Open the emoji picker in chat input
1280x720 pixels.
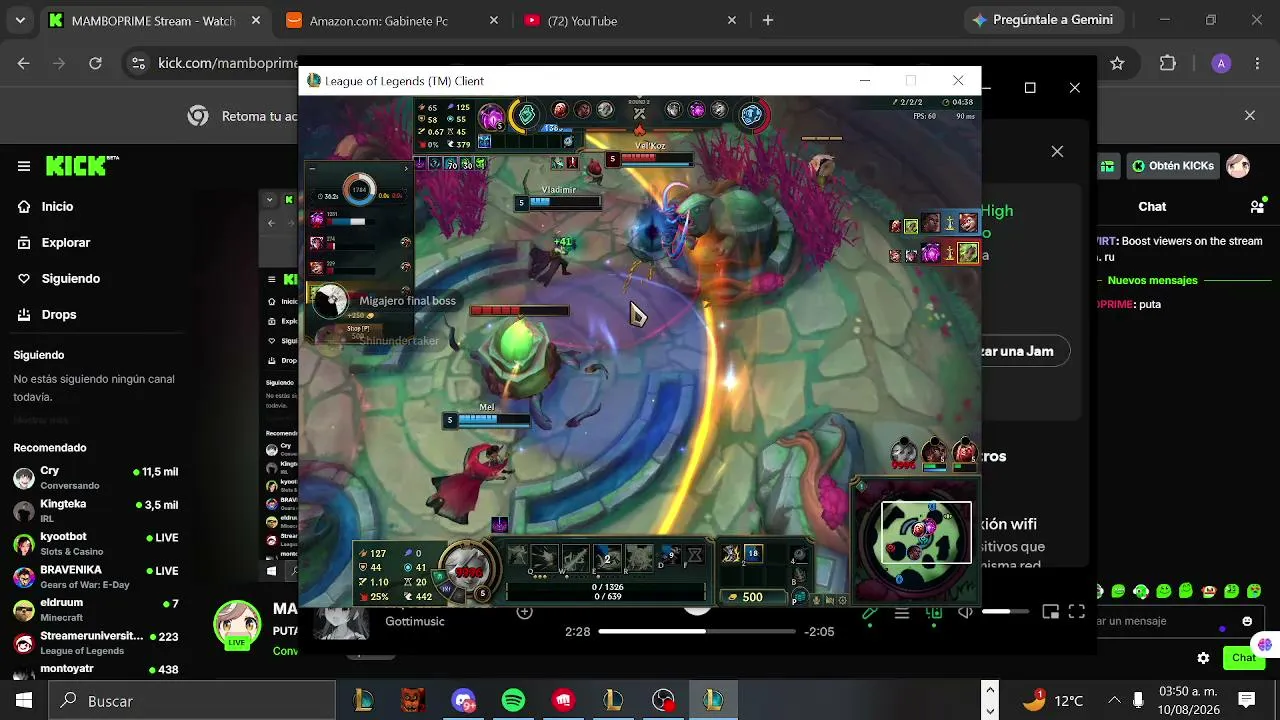pyautogui.click(x=1247, y=621)
